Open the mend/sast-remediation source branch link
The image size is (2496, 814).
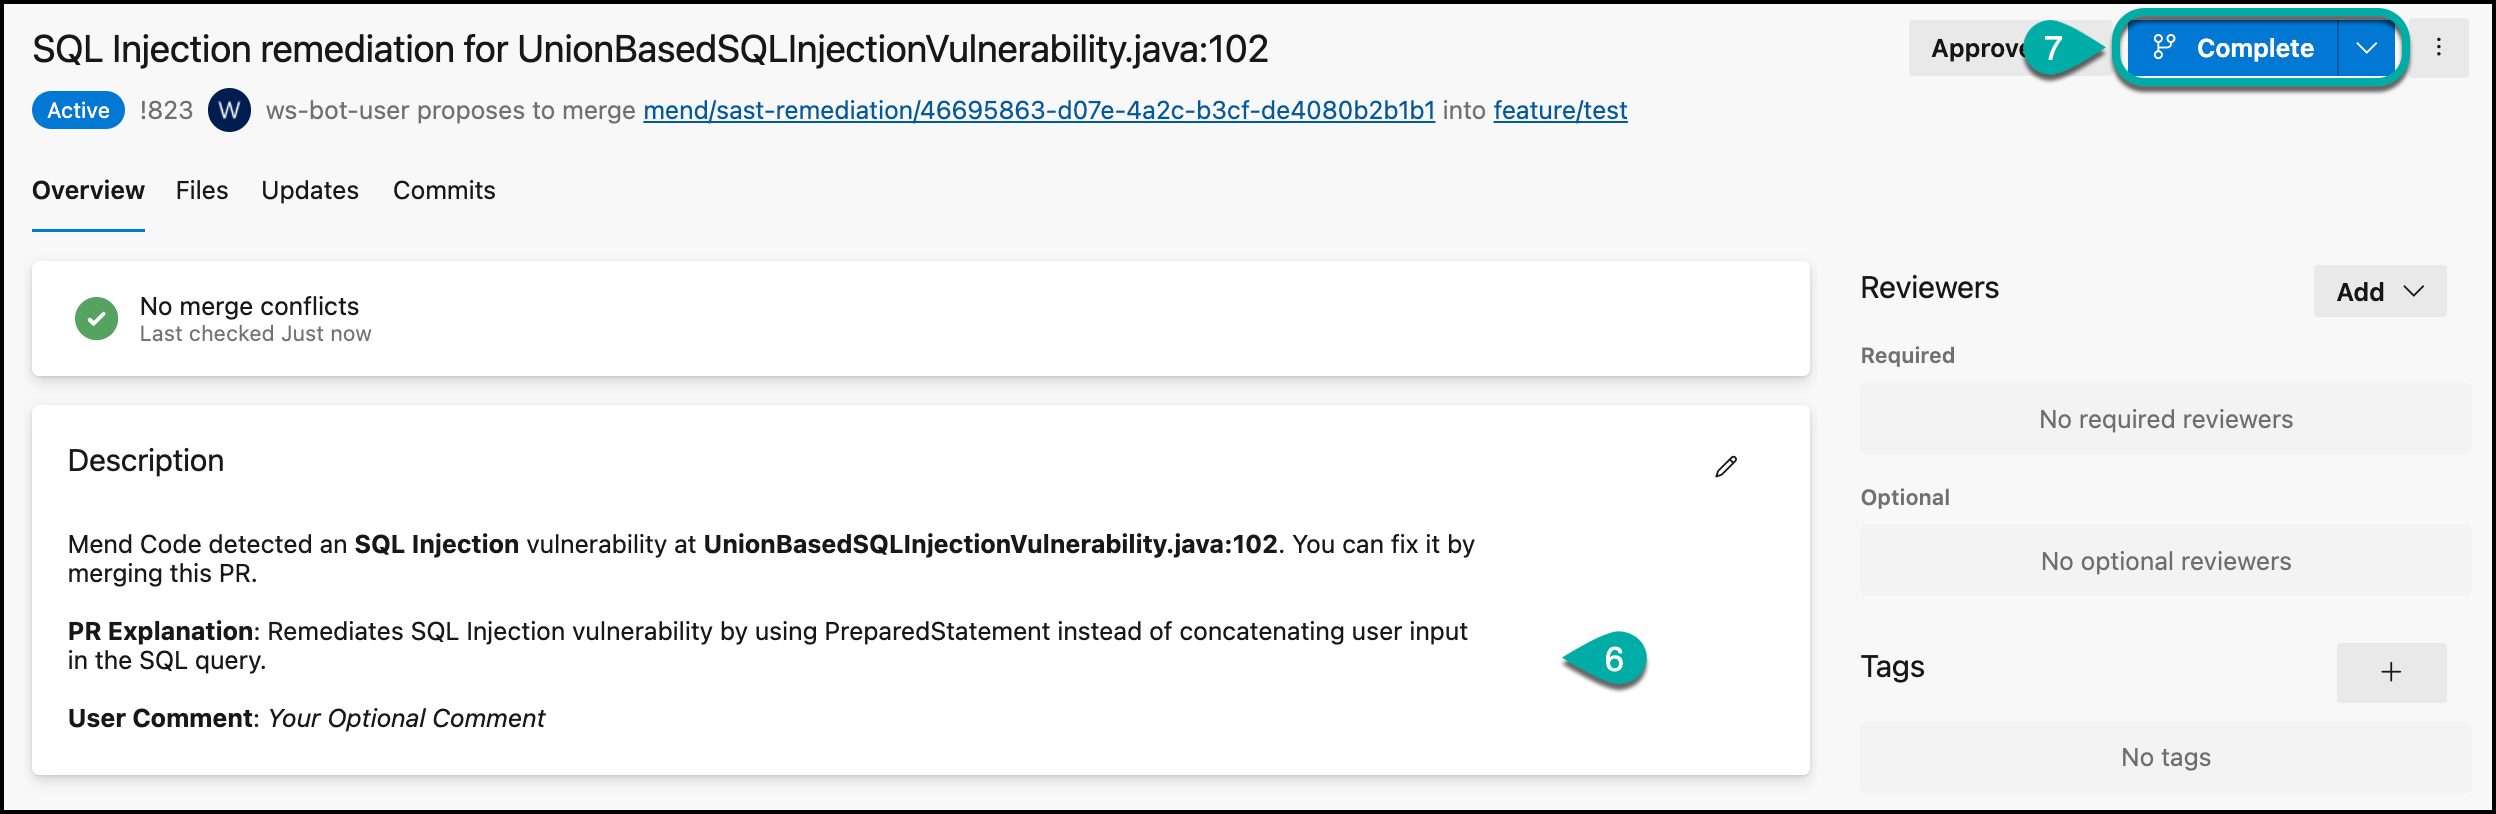coord(1039,110)
